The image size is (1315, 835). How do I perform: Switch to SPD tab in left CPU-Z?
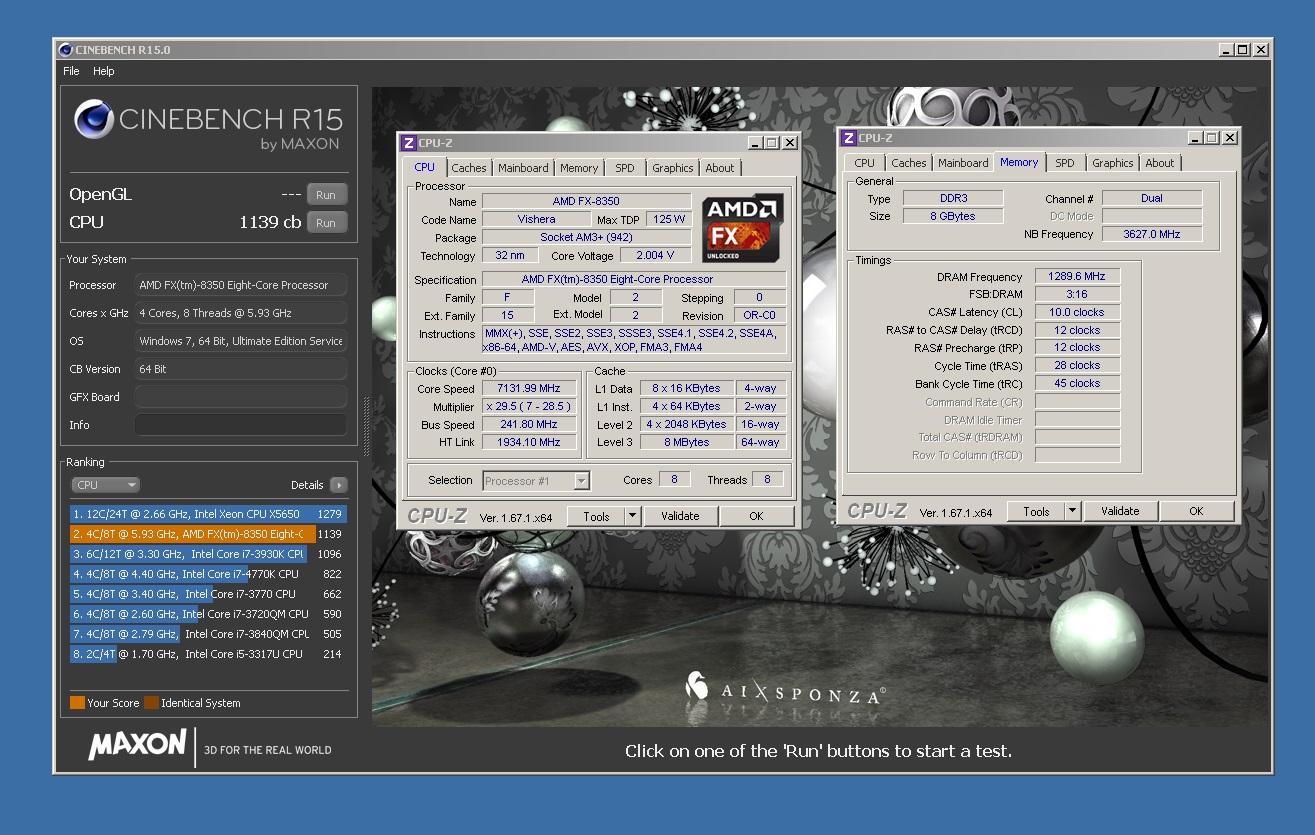click(625, 168)
